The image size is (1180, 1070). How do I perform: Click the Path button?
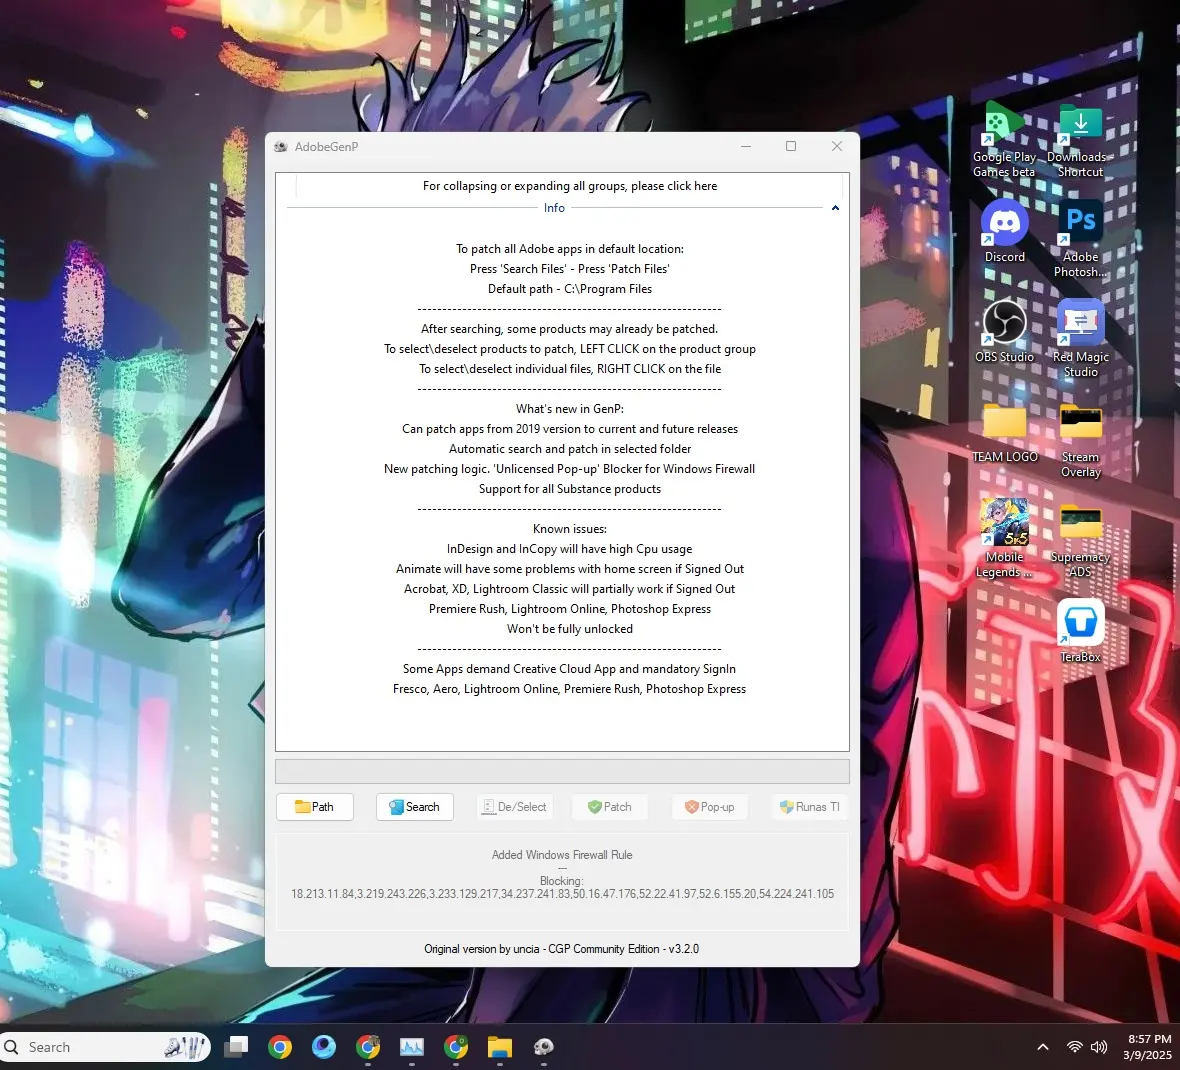(315, 807)
